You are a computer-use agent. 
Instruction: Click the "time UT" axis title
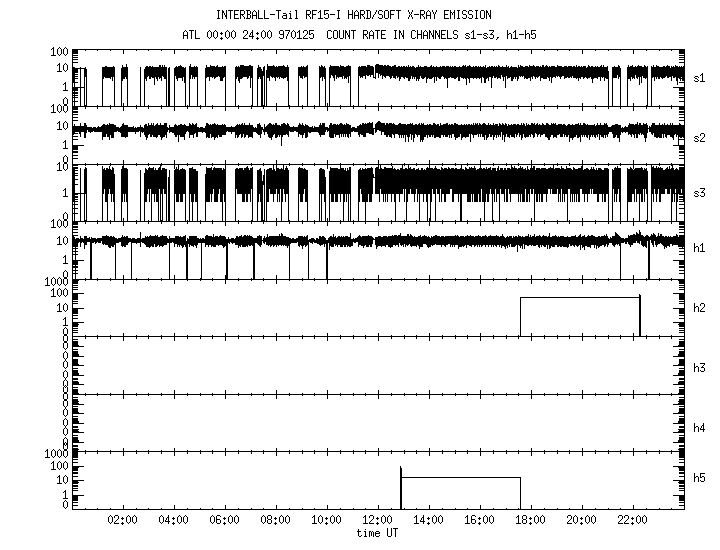pyautogui.click(x=377, y=534)
